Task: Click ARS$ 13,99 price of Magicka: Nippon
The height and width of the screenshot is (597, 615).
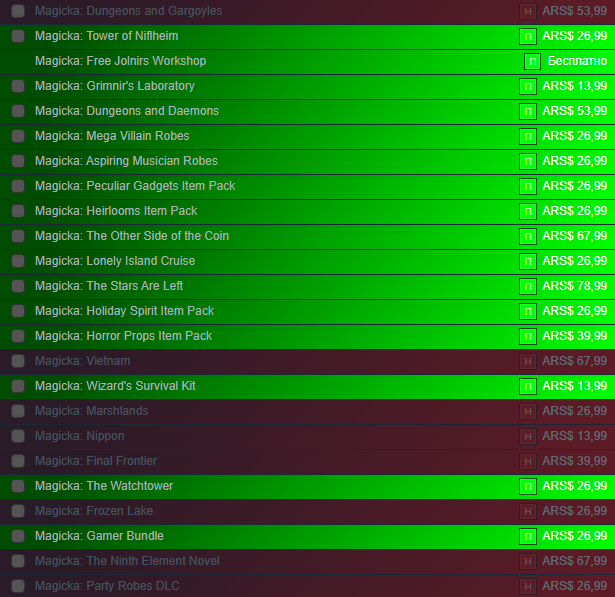Action: (575, 436)
